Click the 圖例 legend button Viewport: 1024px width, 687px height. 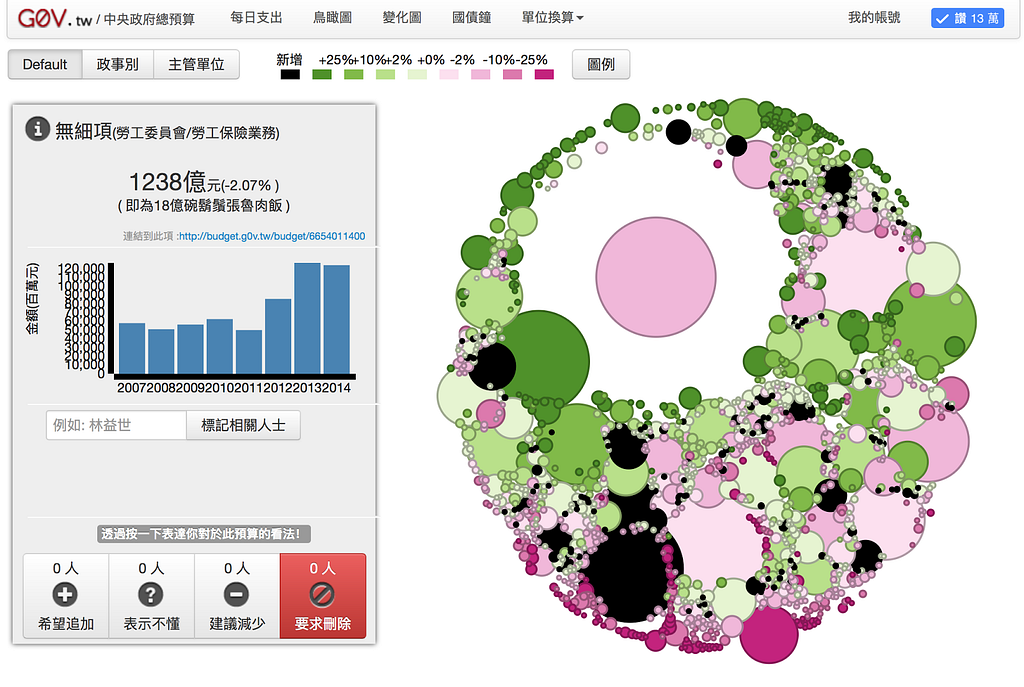pyautogui.click(x=601, y=65)
